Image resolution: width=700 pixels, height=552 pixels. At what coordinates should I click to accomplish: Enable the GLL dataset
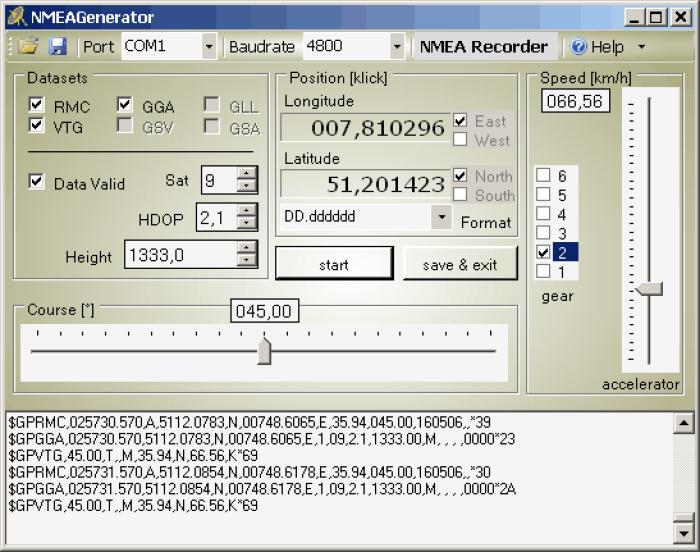tap(211, 105)
